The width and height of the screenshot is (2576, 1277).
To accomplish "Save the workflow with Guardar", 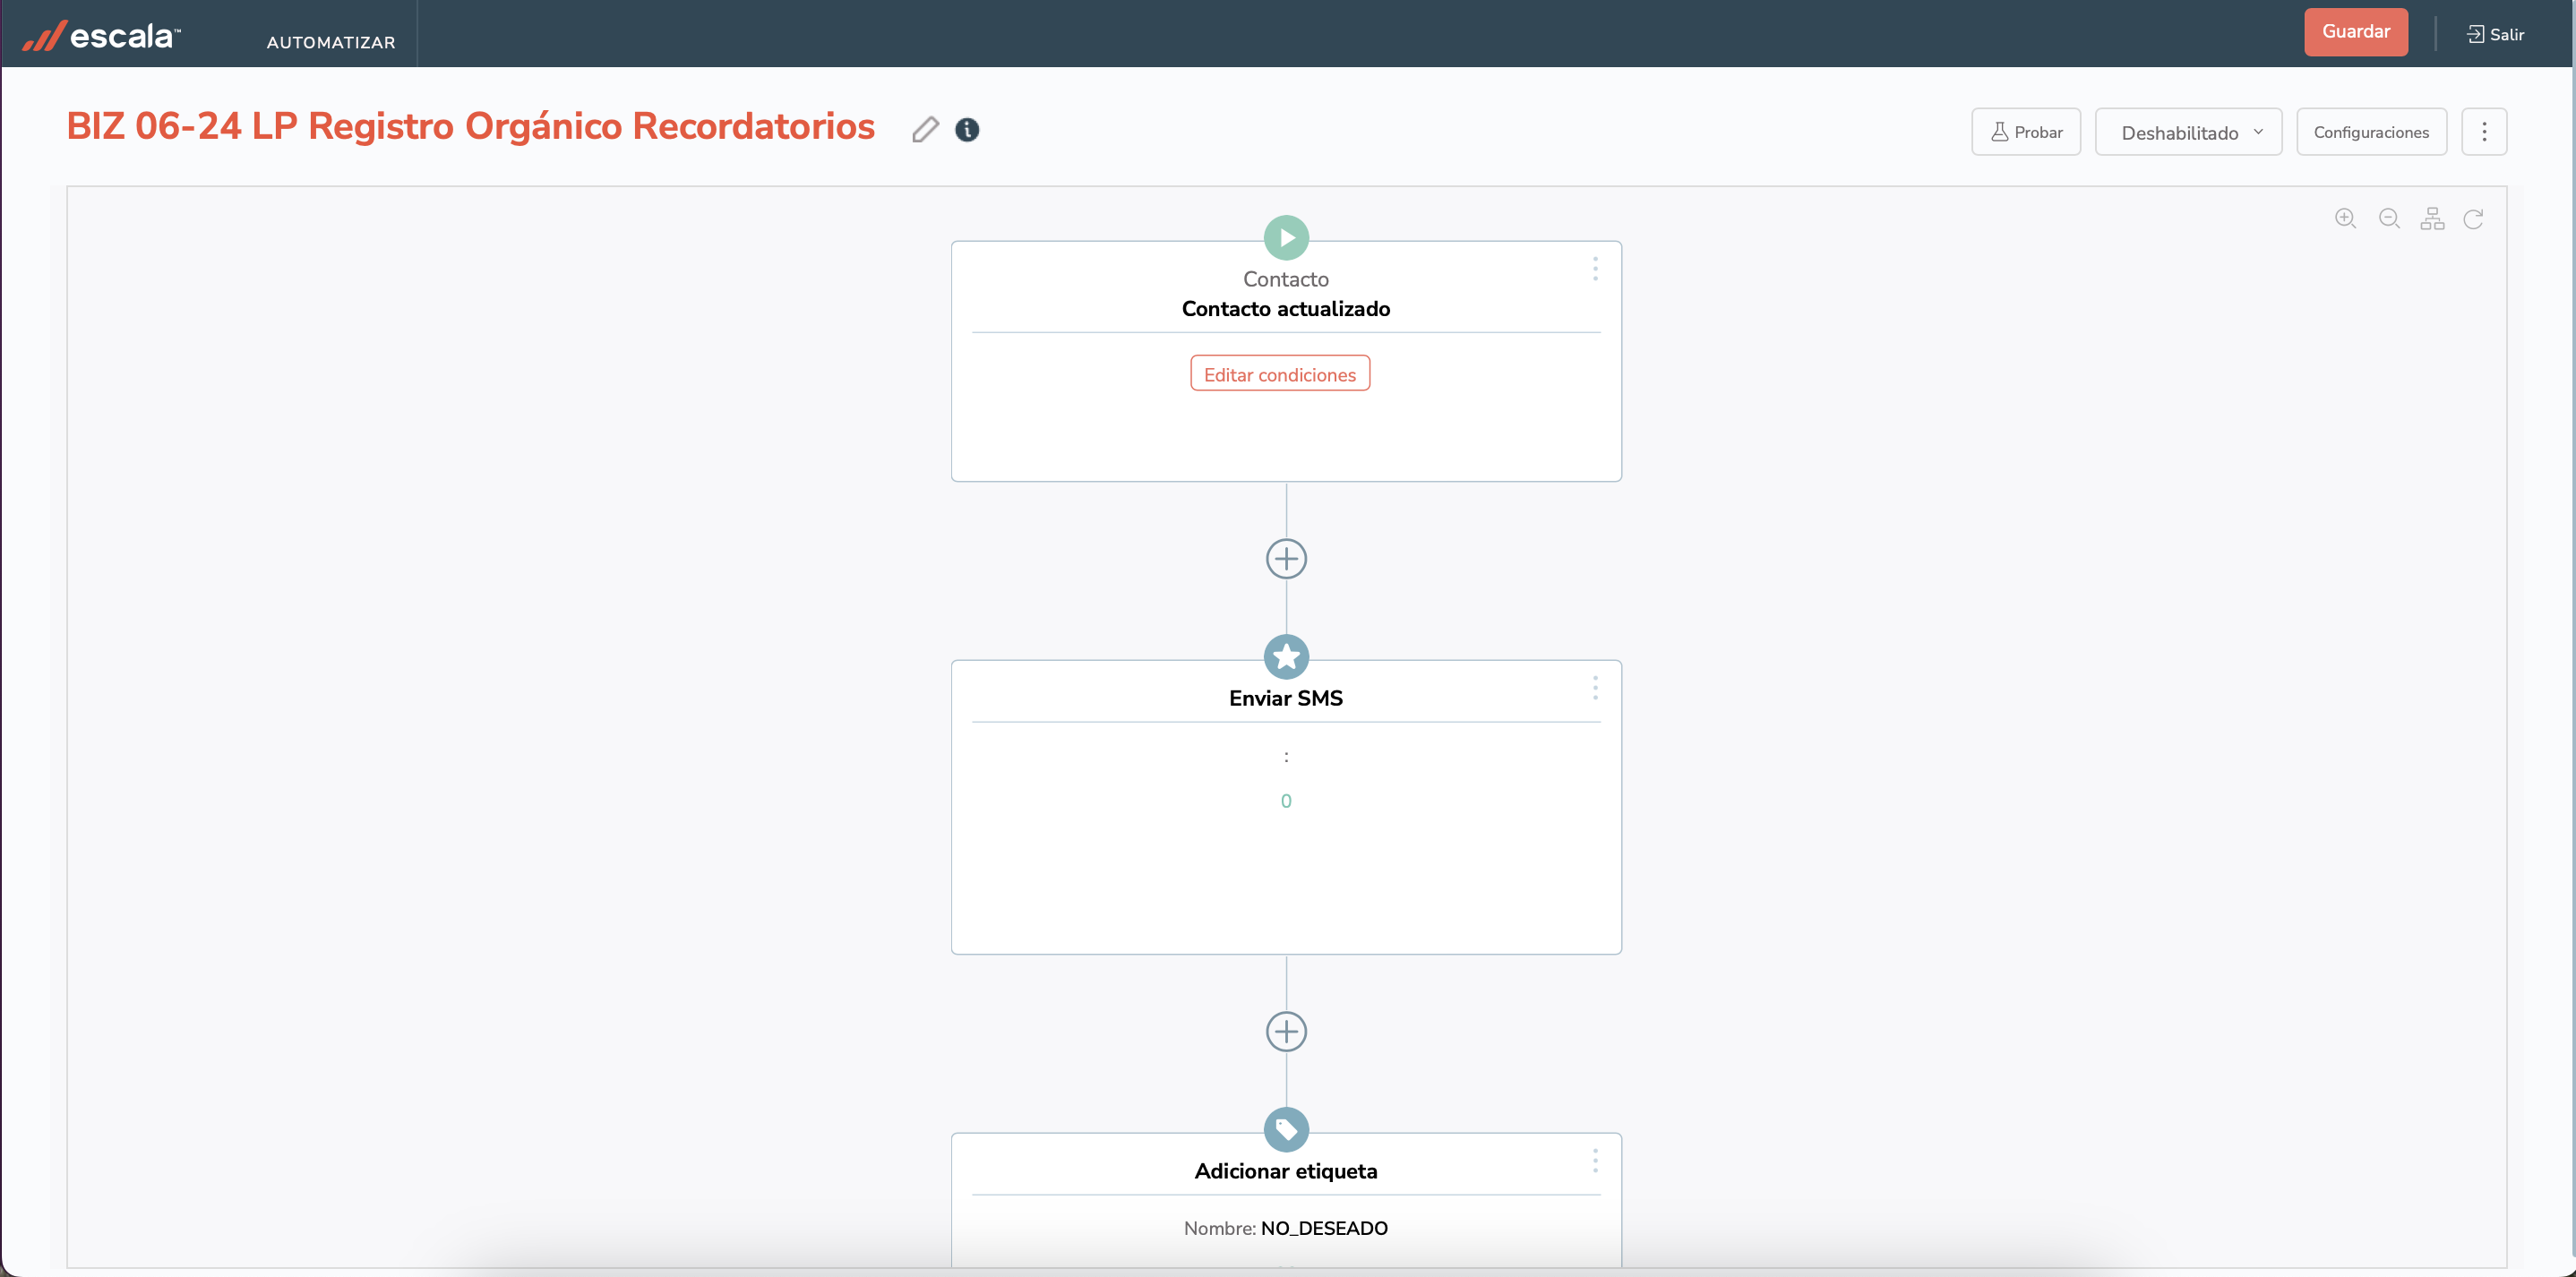I will click(x=2355, y=32).
